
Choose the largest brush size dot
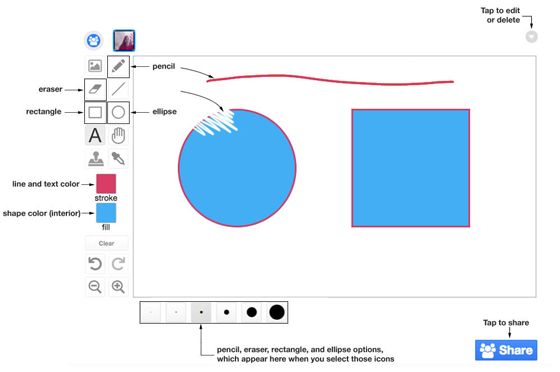pos(277,312)
